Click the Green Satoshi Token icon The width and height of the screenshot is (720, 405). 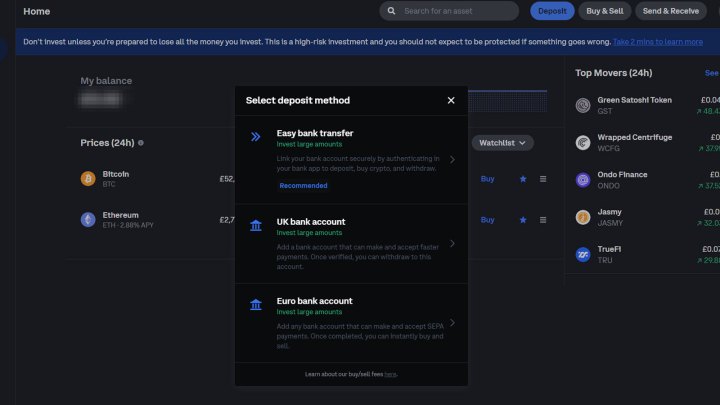[x=583, y=105]
